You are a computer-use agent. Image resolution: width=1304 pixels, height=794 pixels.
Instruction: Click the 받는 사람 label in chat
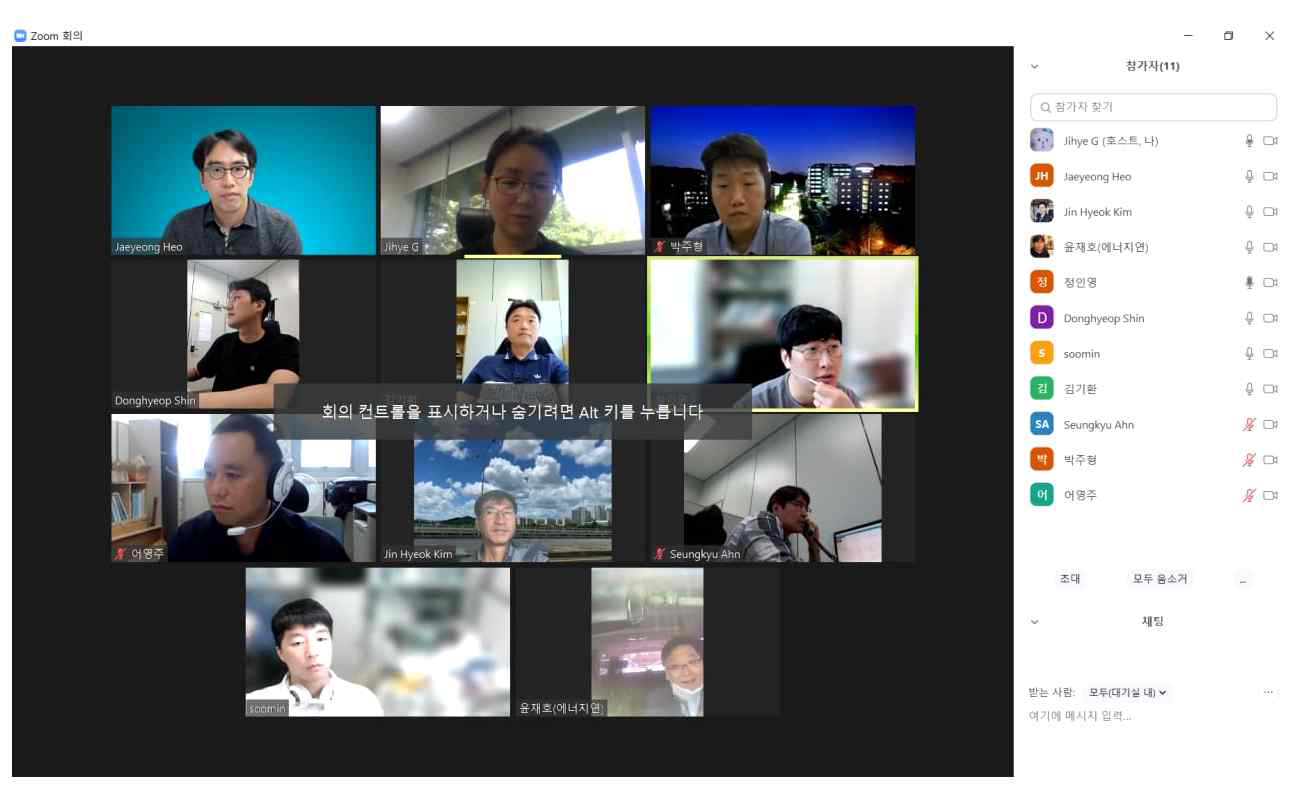click(1052, 692)
